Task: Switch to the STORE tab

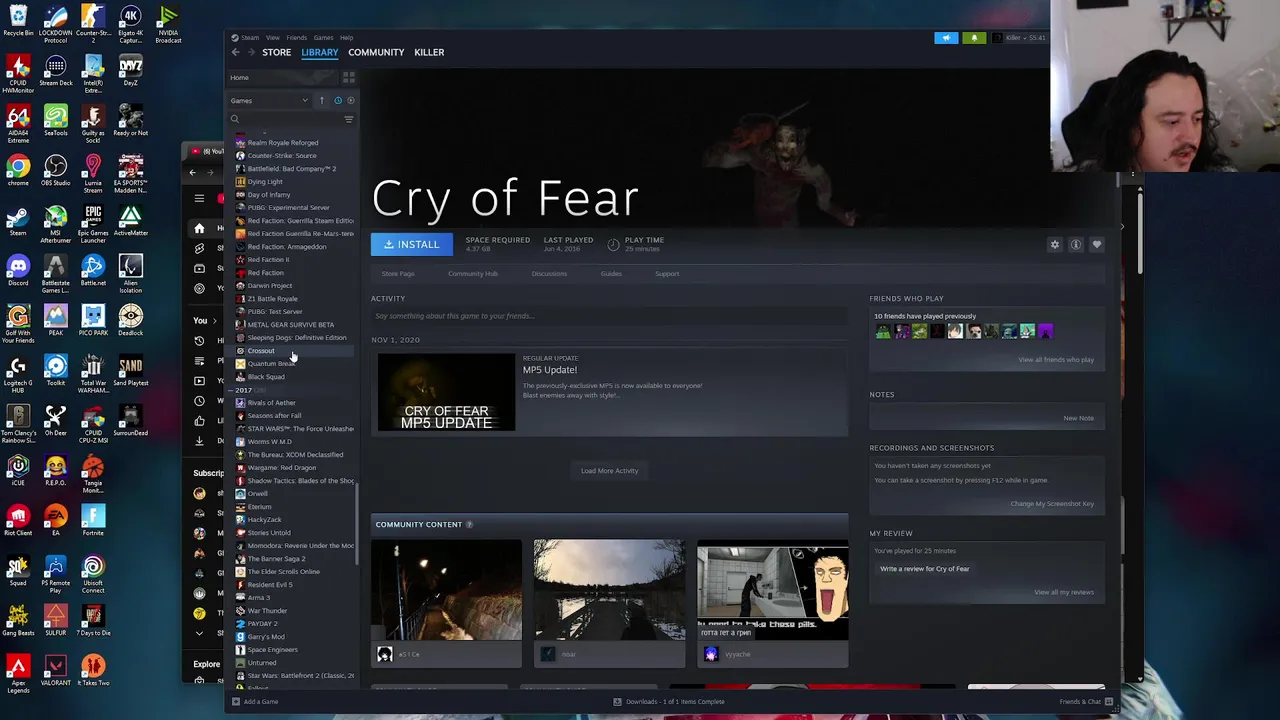Action: pos(276,52)
